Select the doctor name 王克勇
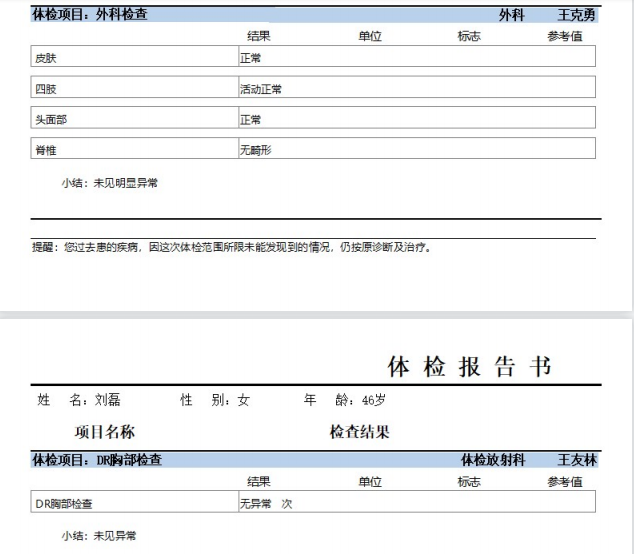This screenshot has height=554, width=634. click(576, 15)
